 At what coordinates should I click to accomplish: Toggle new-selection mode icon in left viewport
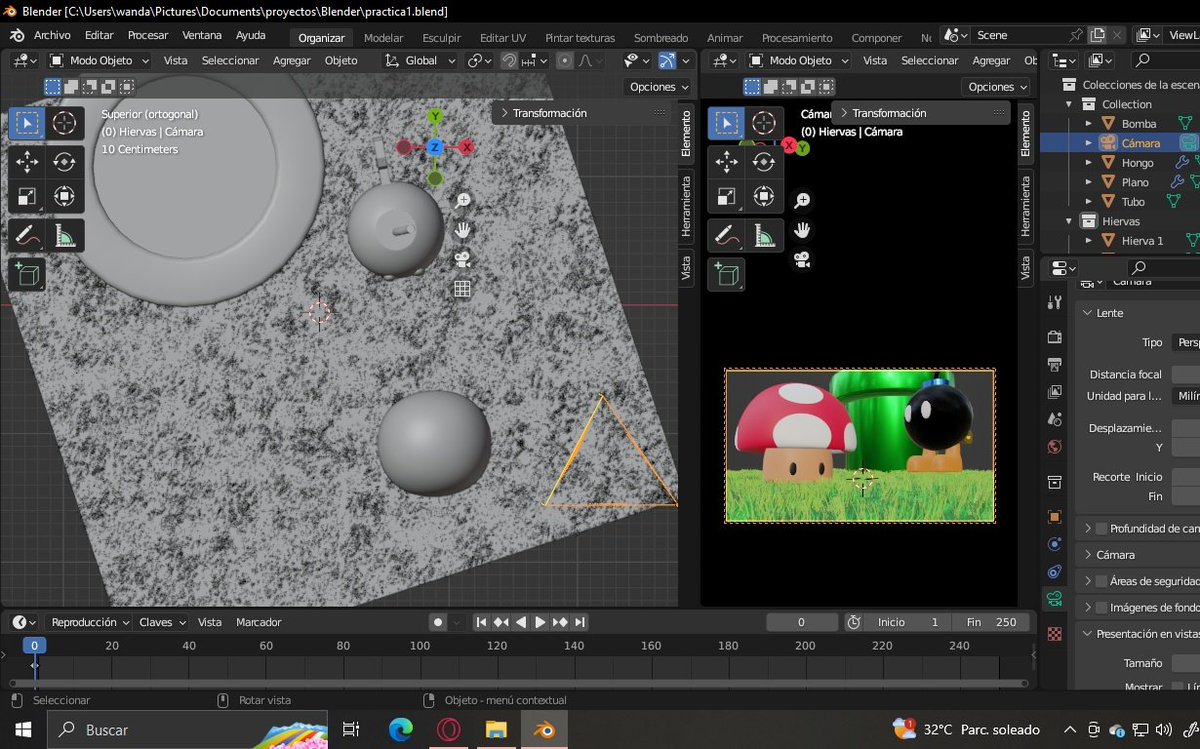click(x=52, y=87)
